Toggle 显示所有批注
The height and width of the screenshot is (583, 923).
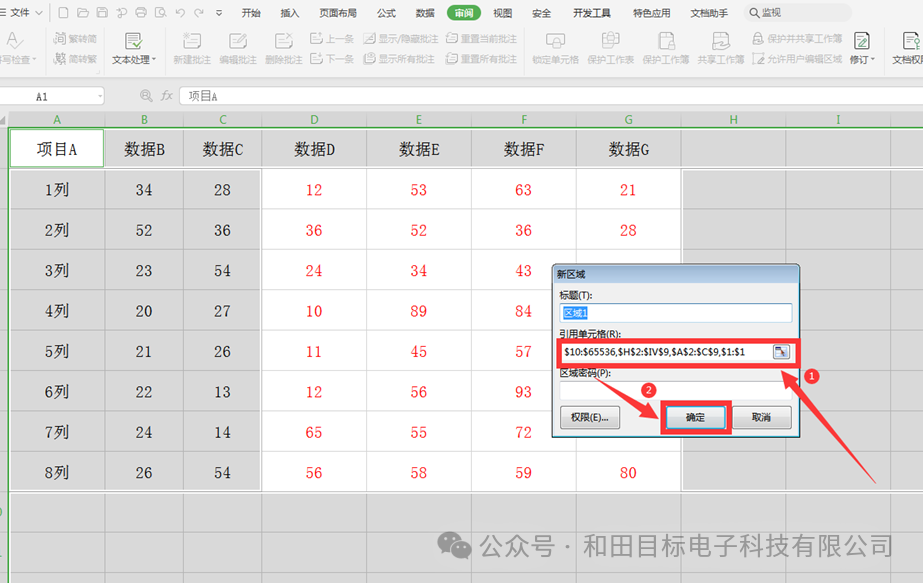[x=399, y=58]
